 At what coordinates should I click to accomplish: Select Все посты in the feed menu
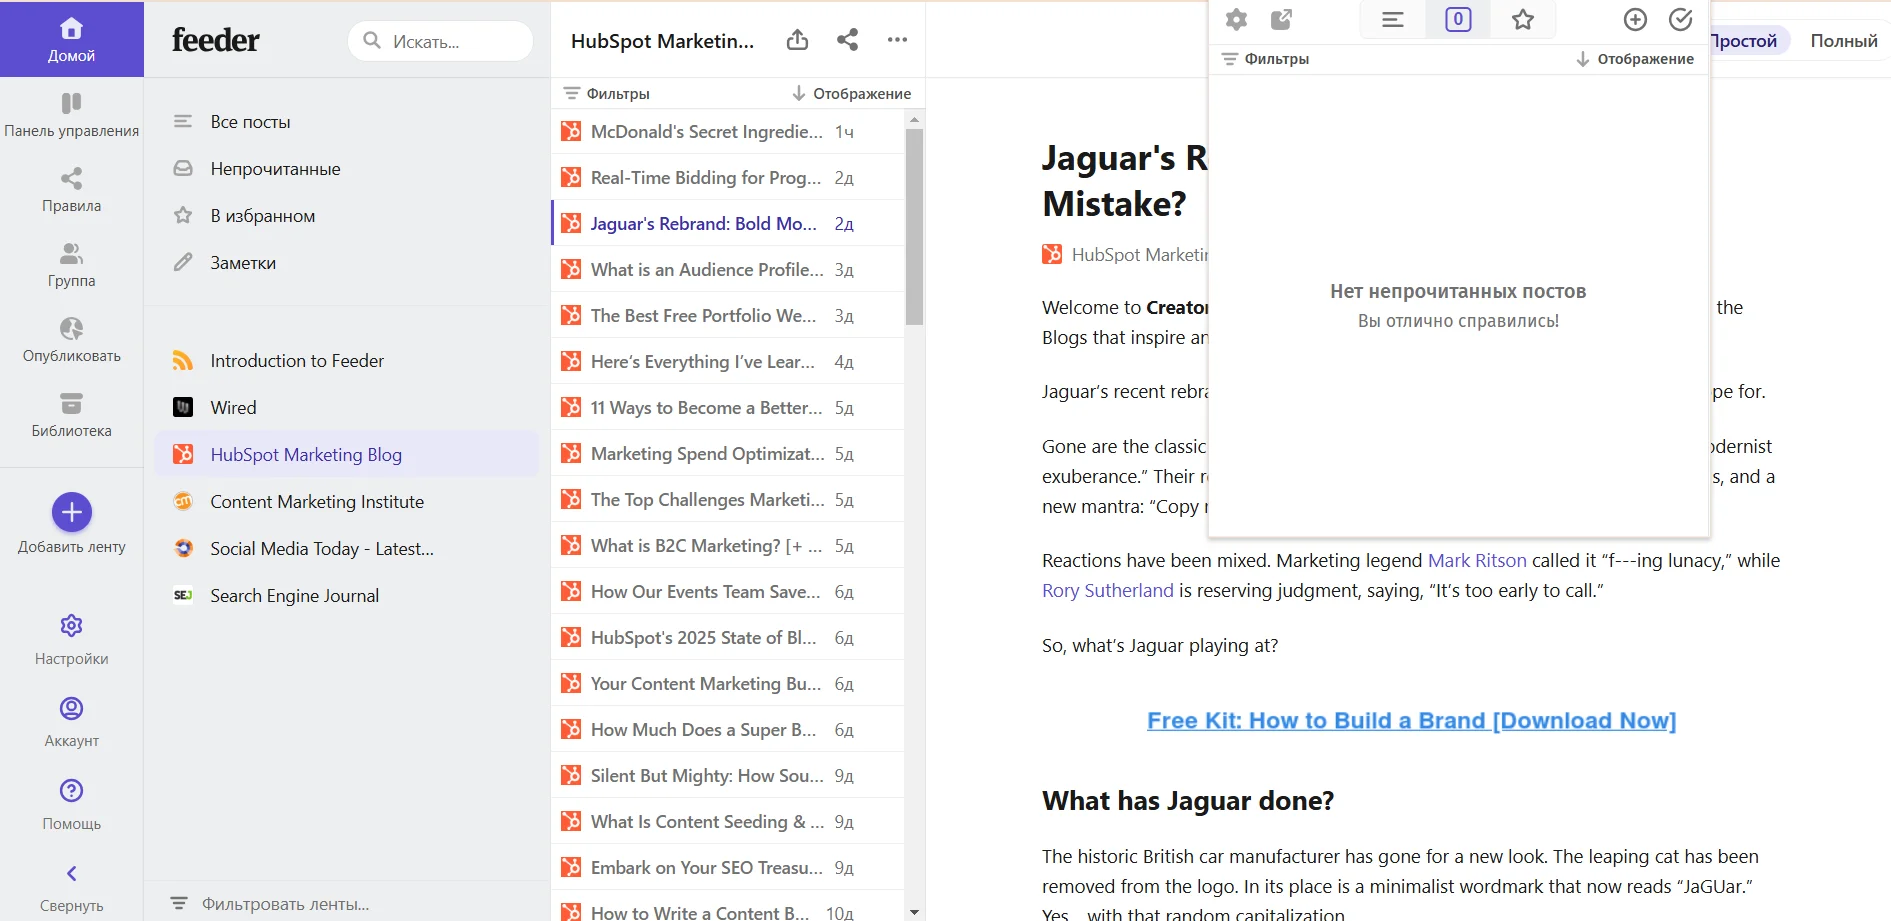pyautogui.click(x=345, y=122)
